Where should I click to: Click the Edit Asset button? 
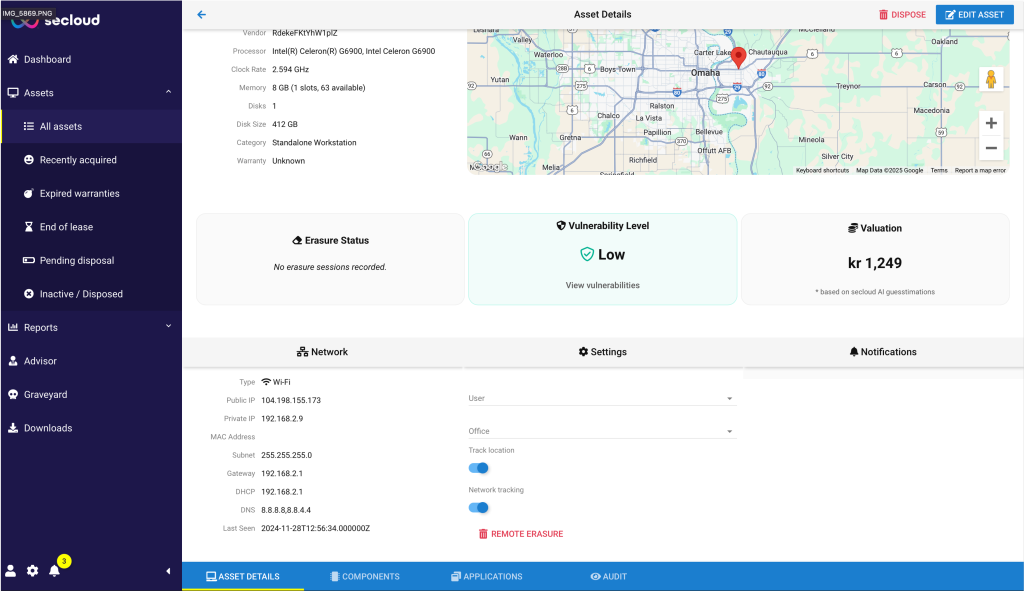[x=973, y=15]
